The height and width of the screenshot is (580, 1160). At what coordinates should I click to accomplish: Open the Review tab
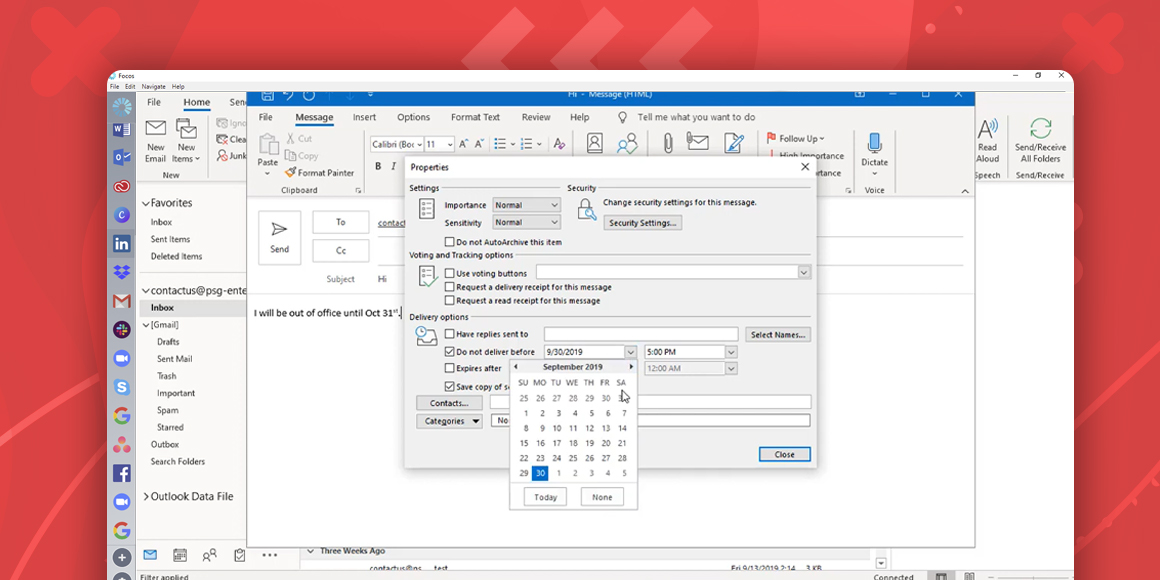point(536,117)
